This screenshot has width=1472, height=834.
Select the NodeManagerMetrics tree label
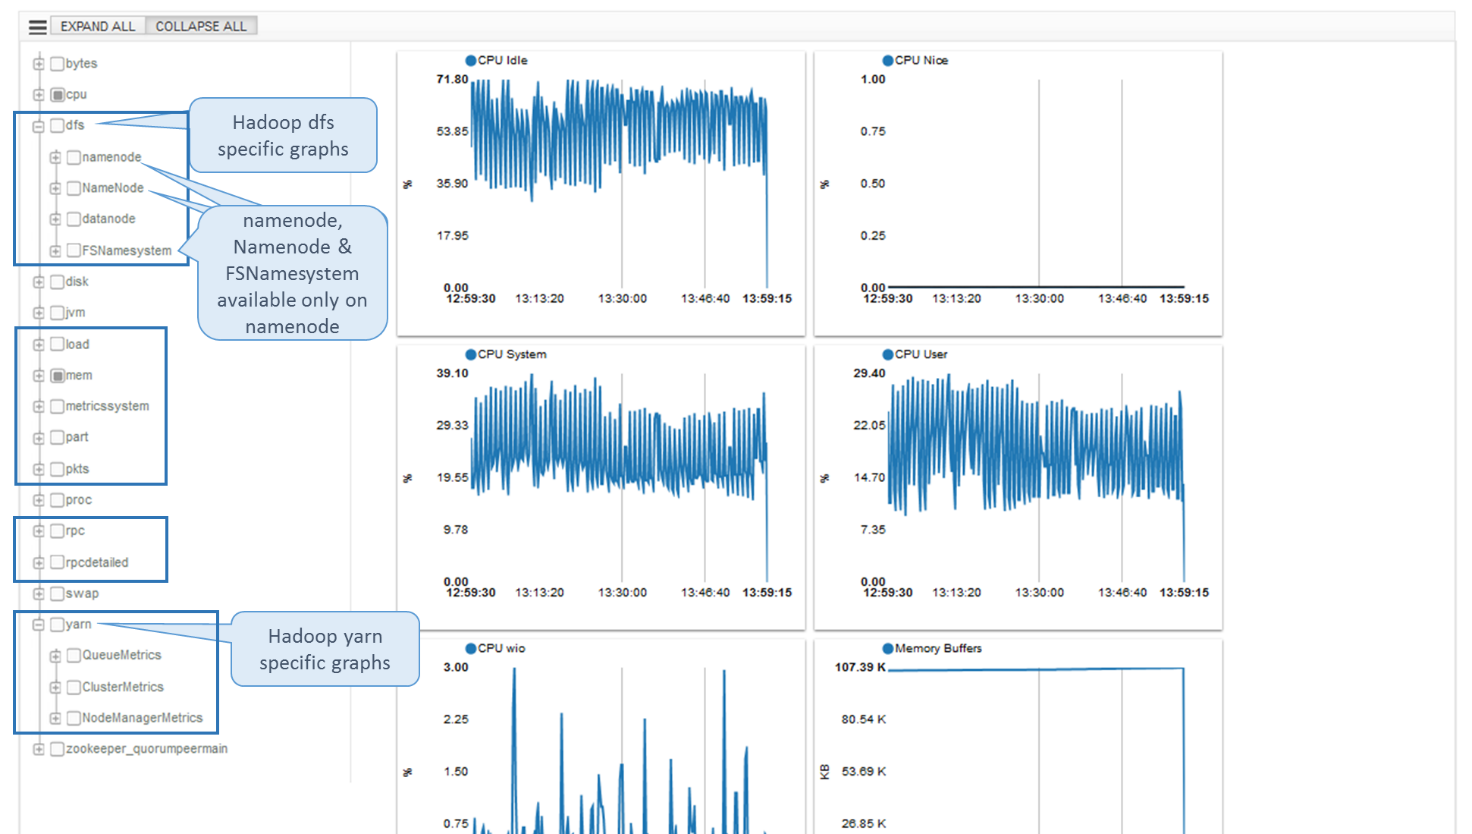pos(142,718)
